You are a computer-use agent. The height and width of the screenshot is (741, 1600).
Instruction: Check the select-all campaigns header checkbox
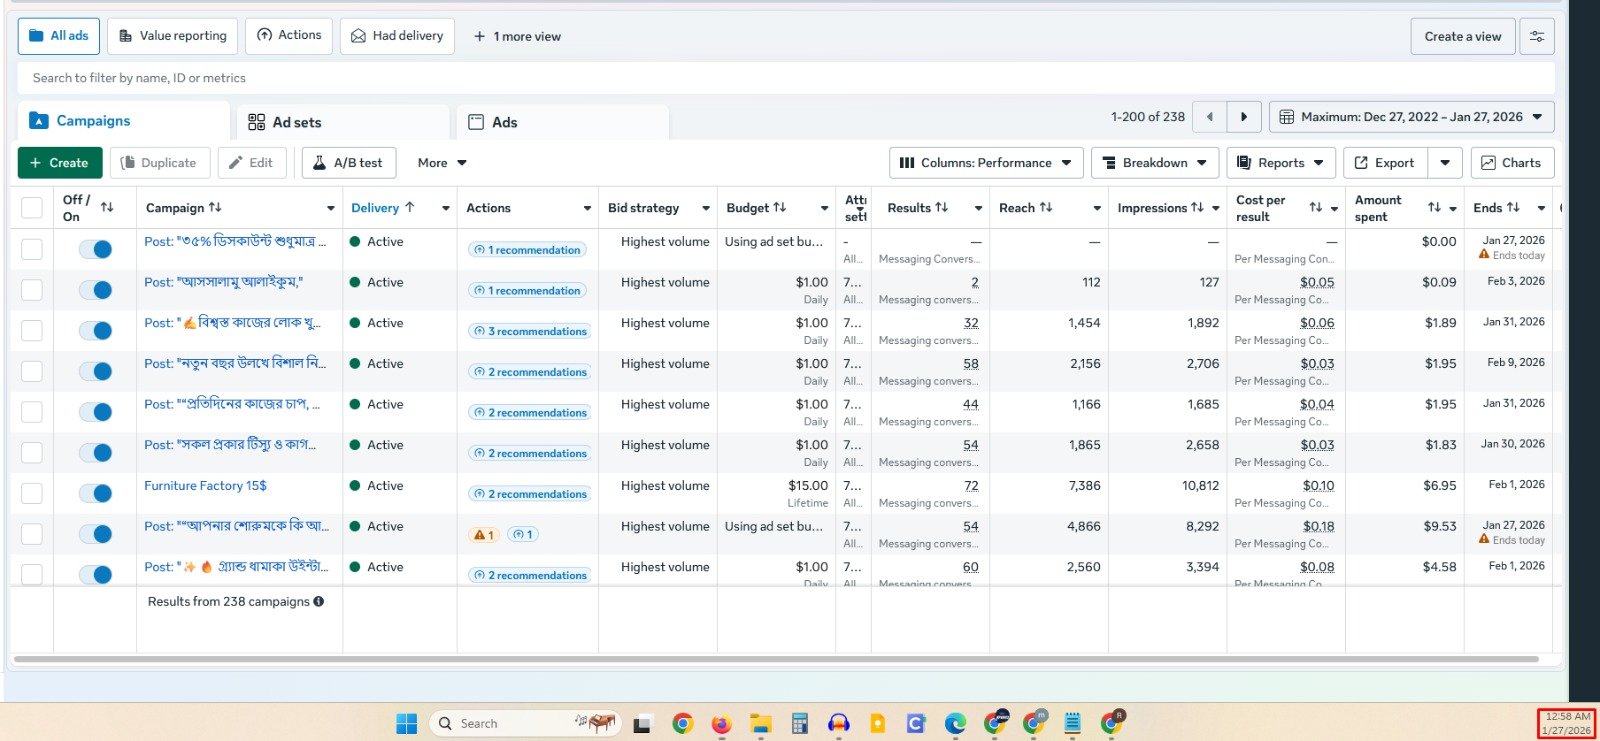click(32, 208)
